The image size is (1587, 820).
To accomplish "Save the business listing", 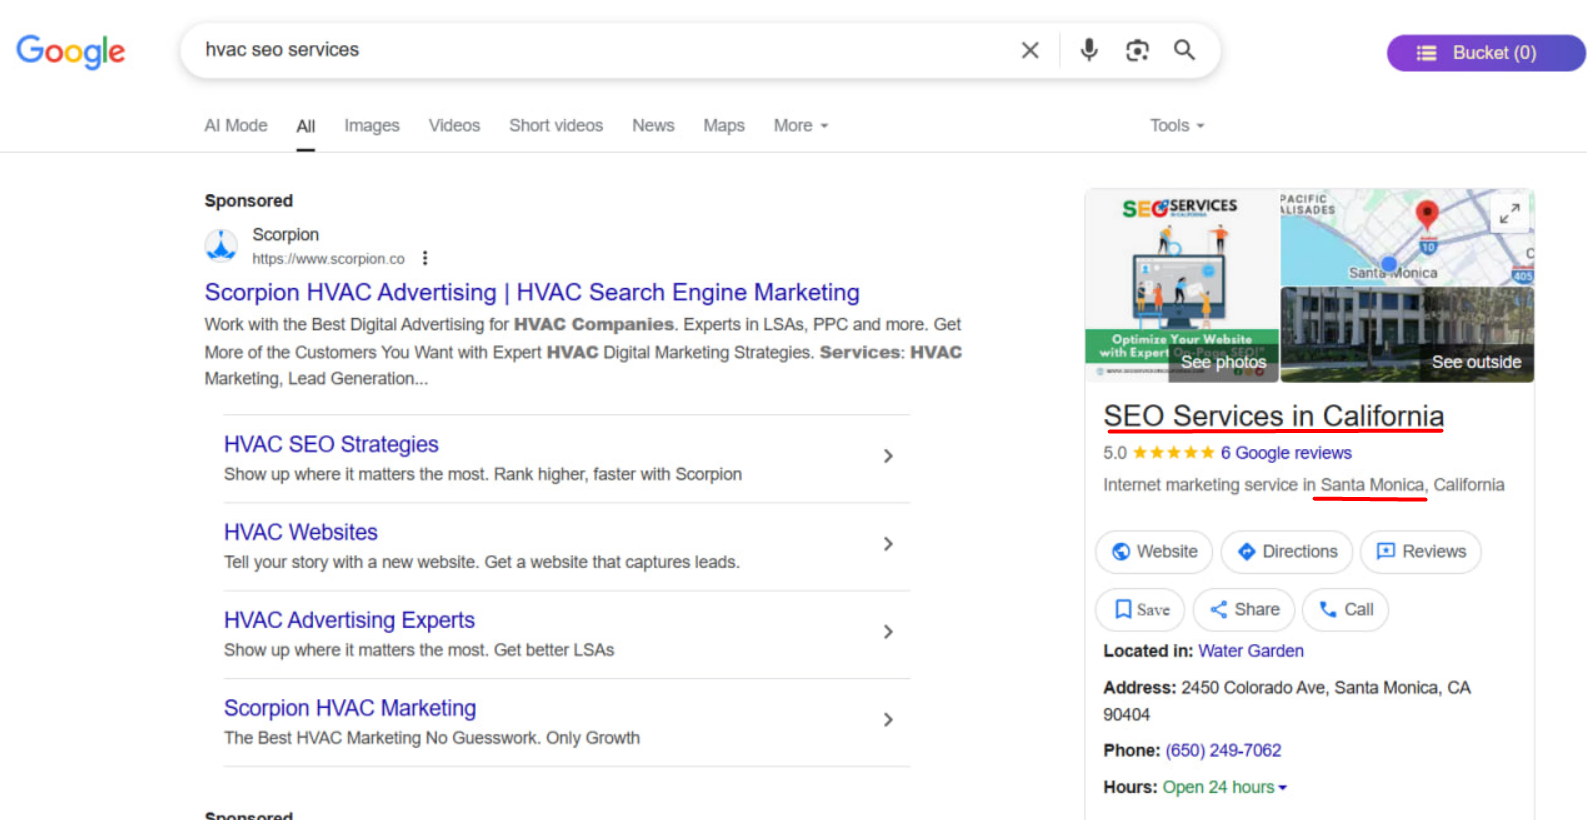I will (x=1140, y=610).
